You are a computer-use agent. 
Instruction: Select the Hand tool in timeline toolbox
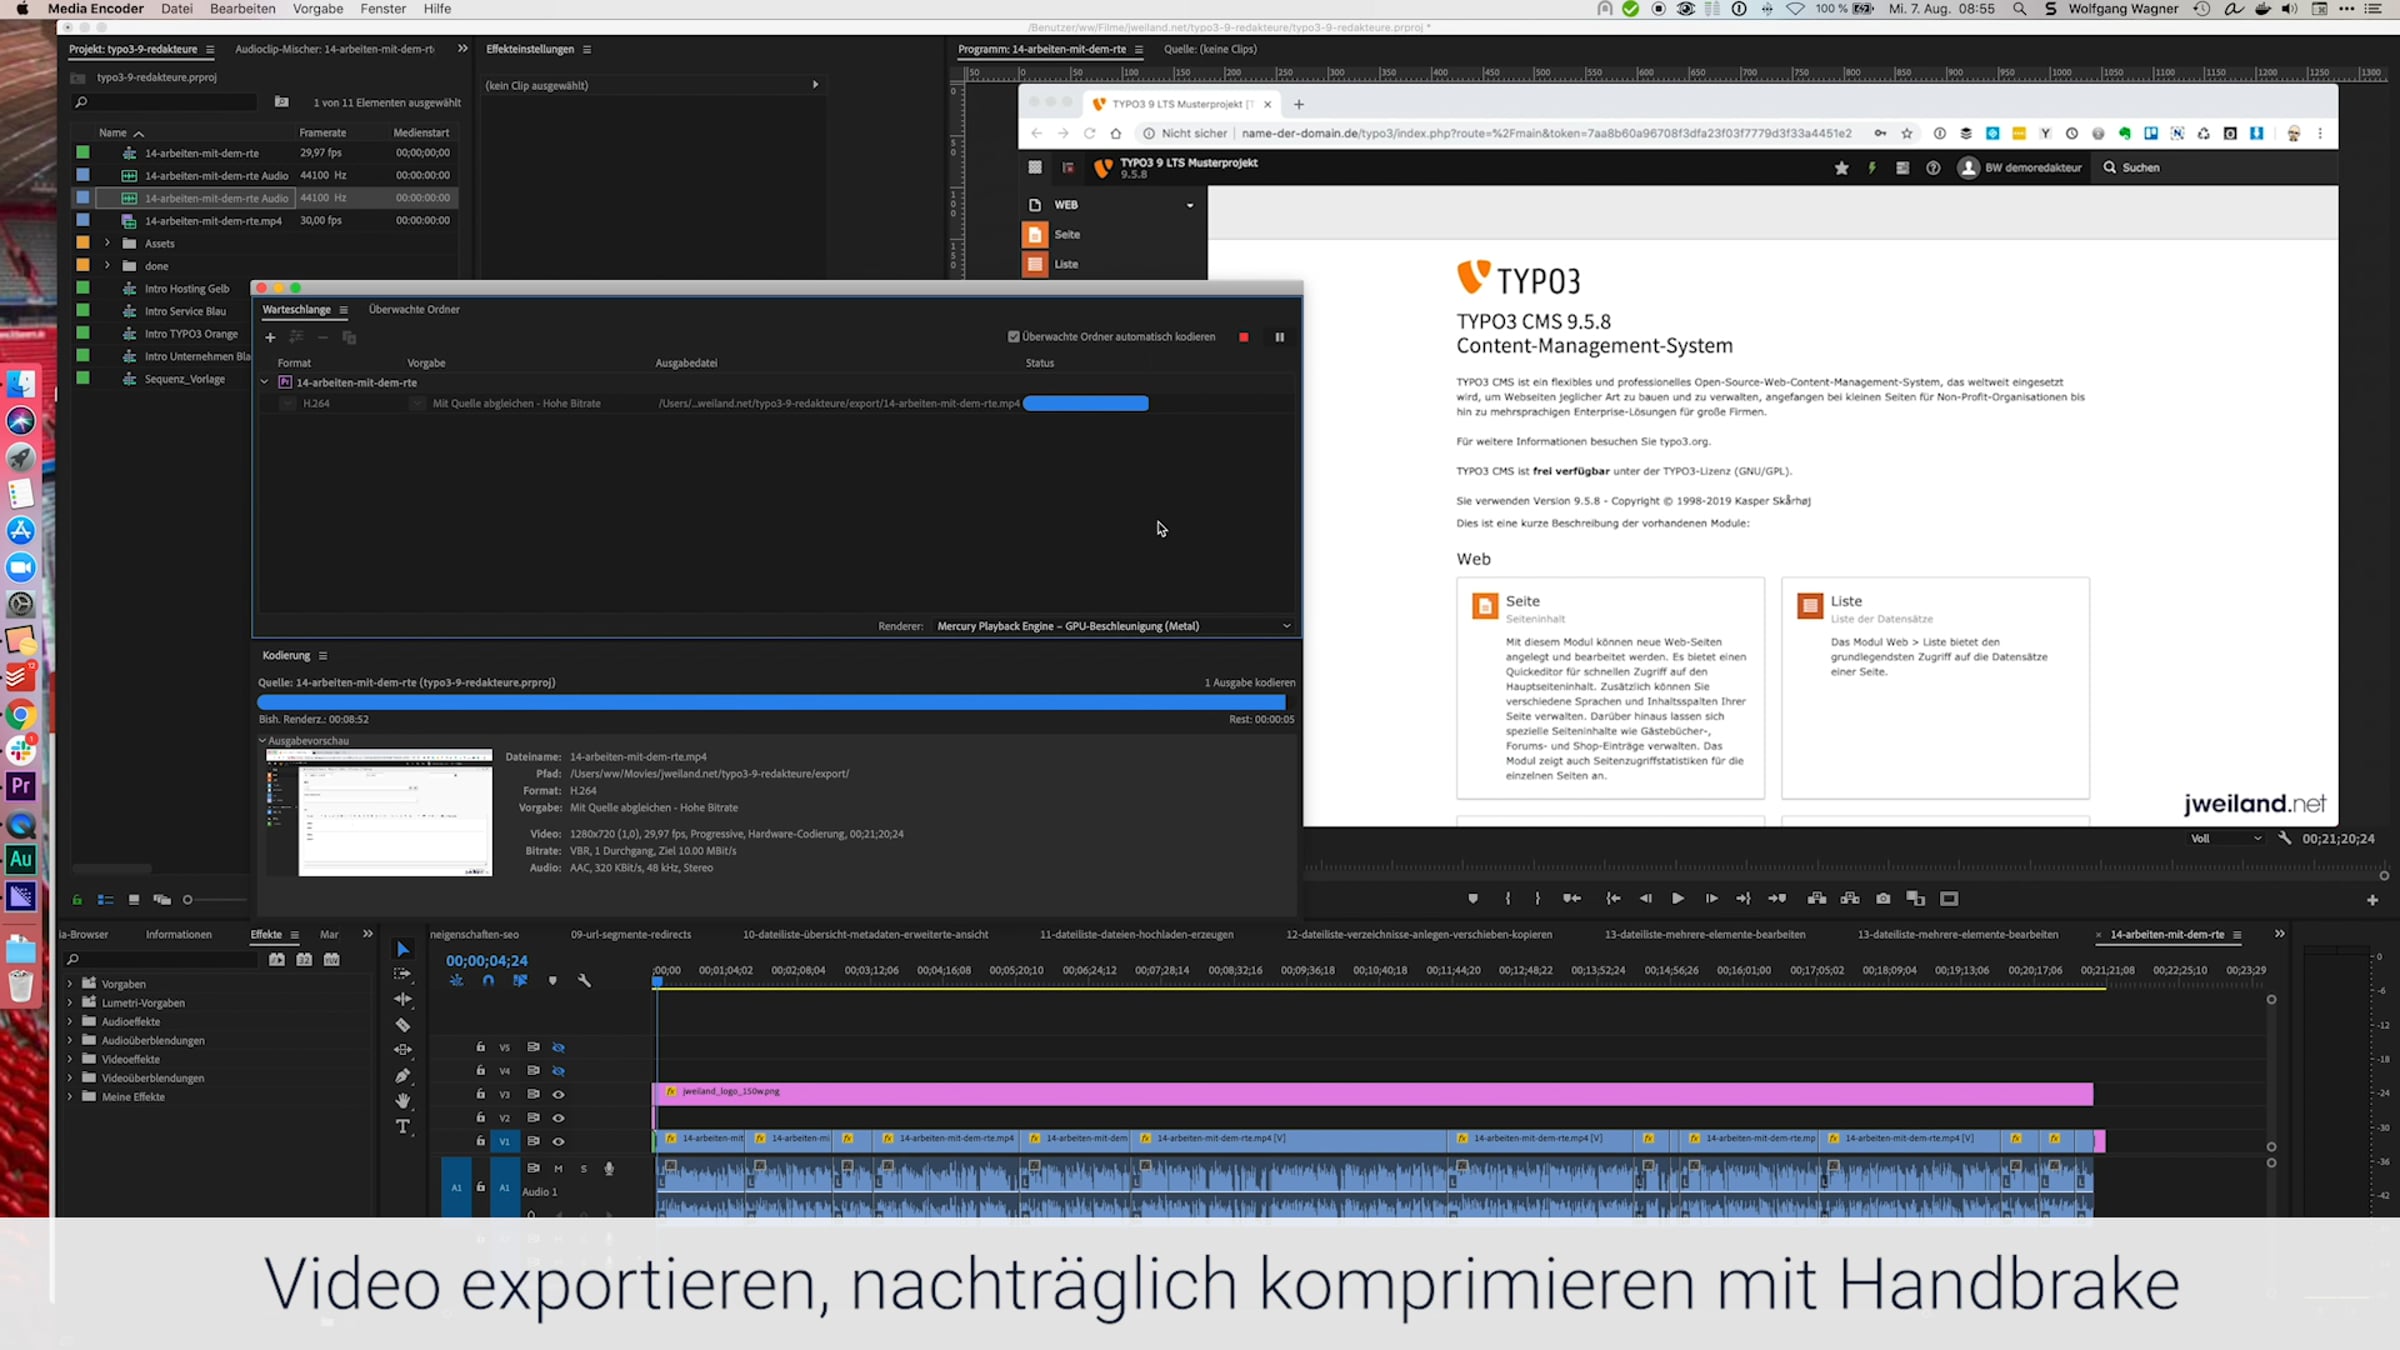click(x=403, y=1101)
